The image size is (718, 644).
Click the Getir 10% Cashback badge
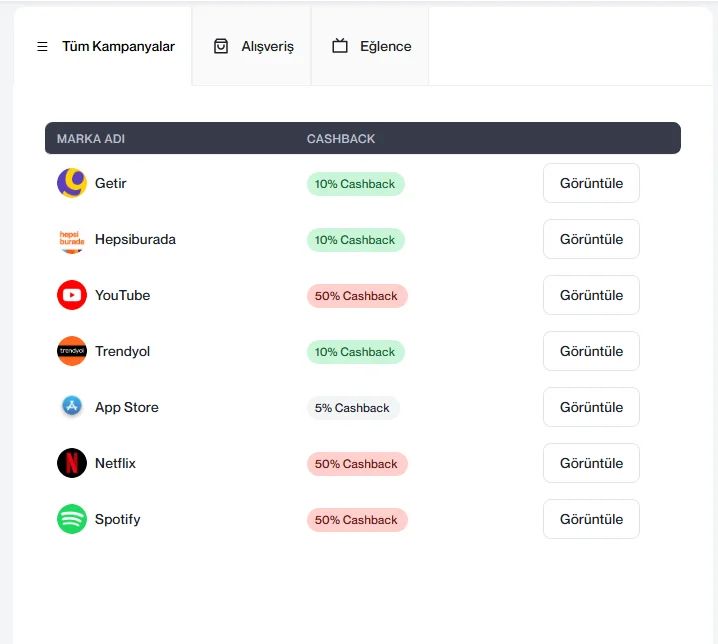click(x=355, y=184)
